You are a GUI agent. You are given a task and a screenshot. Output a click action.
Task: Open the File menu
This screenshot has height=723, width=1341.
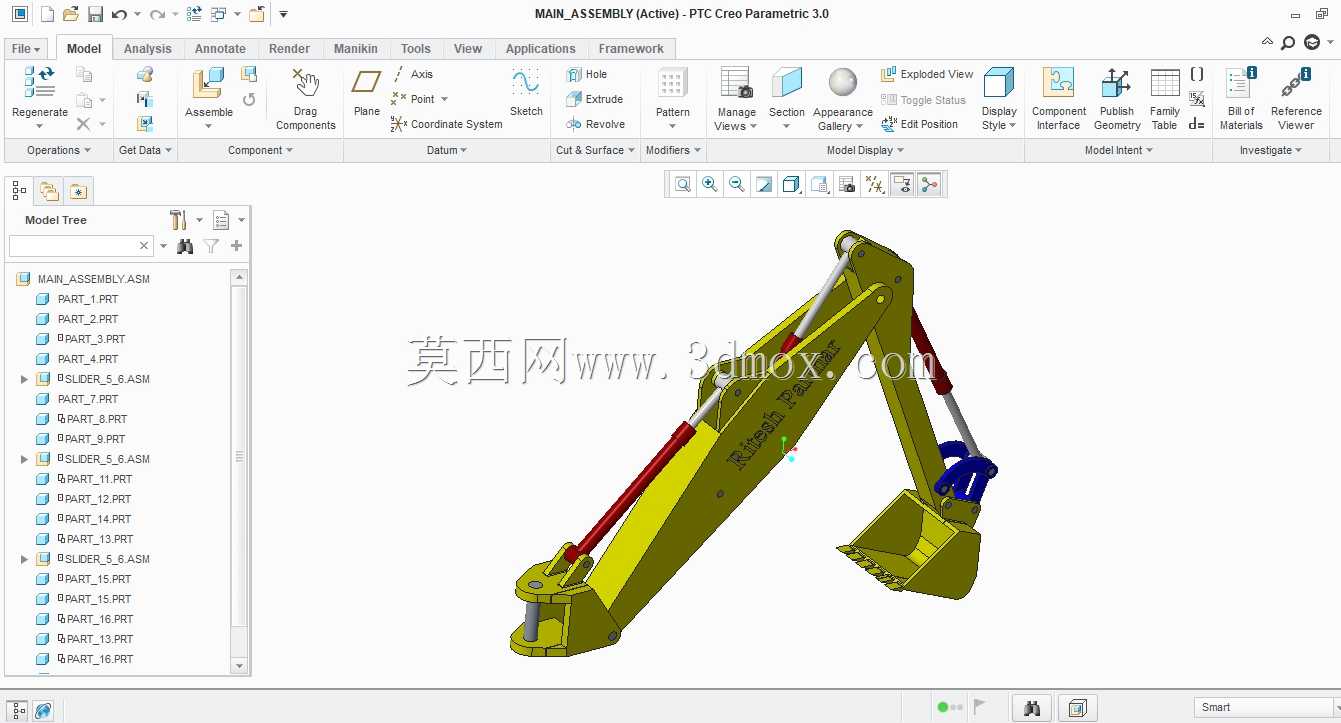coord(26,48)
